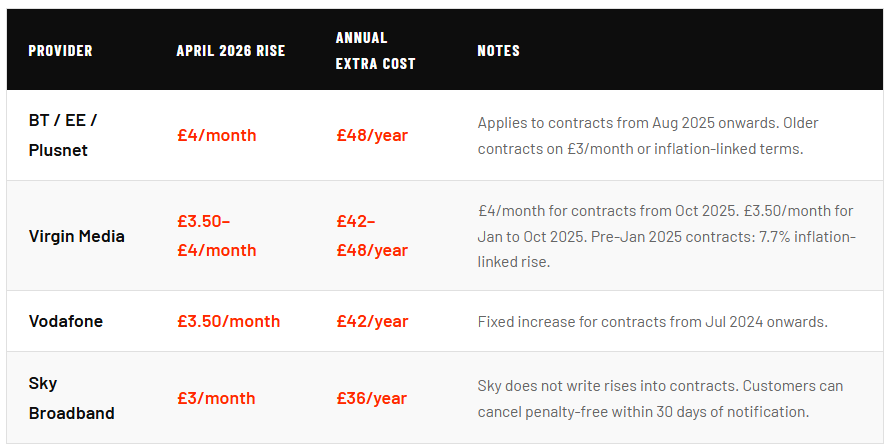Click the £48/year annual cost value
This screenshot has height=447, width=886.
point(372,135)
